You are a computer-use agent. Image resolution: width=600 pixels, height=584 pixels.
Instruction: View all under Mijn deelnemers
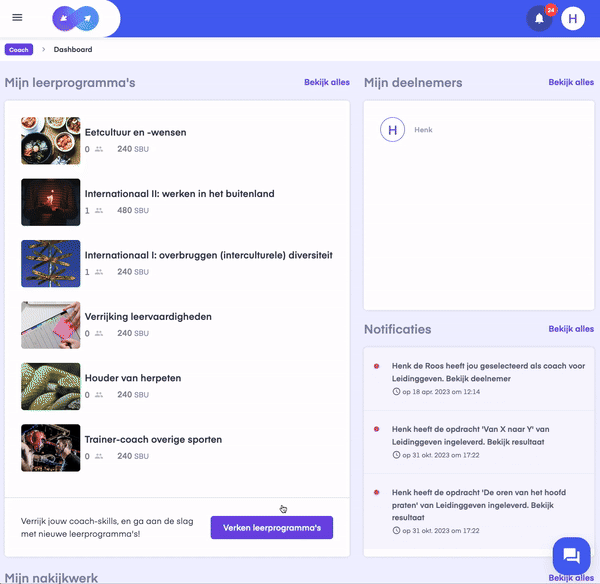pos(571,82)
